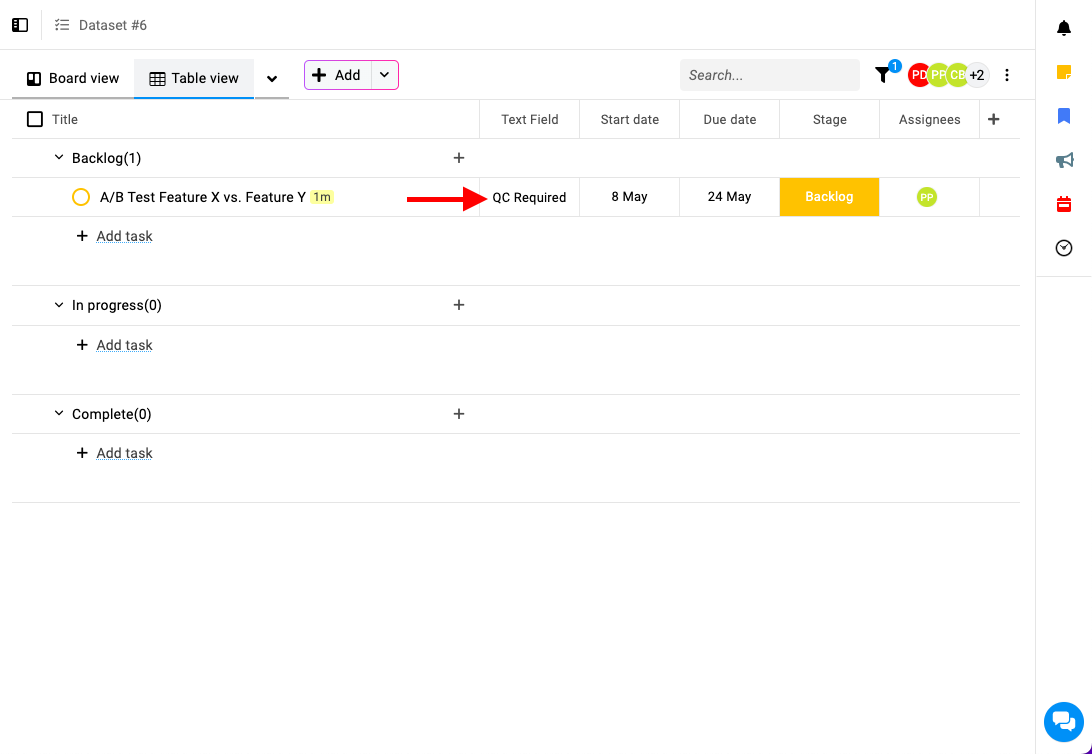Select the Table view tab

[194, 78]
